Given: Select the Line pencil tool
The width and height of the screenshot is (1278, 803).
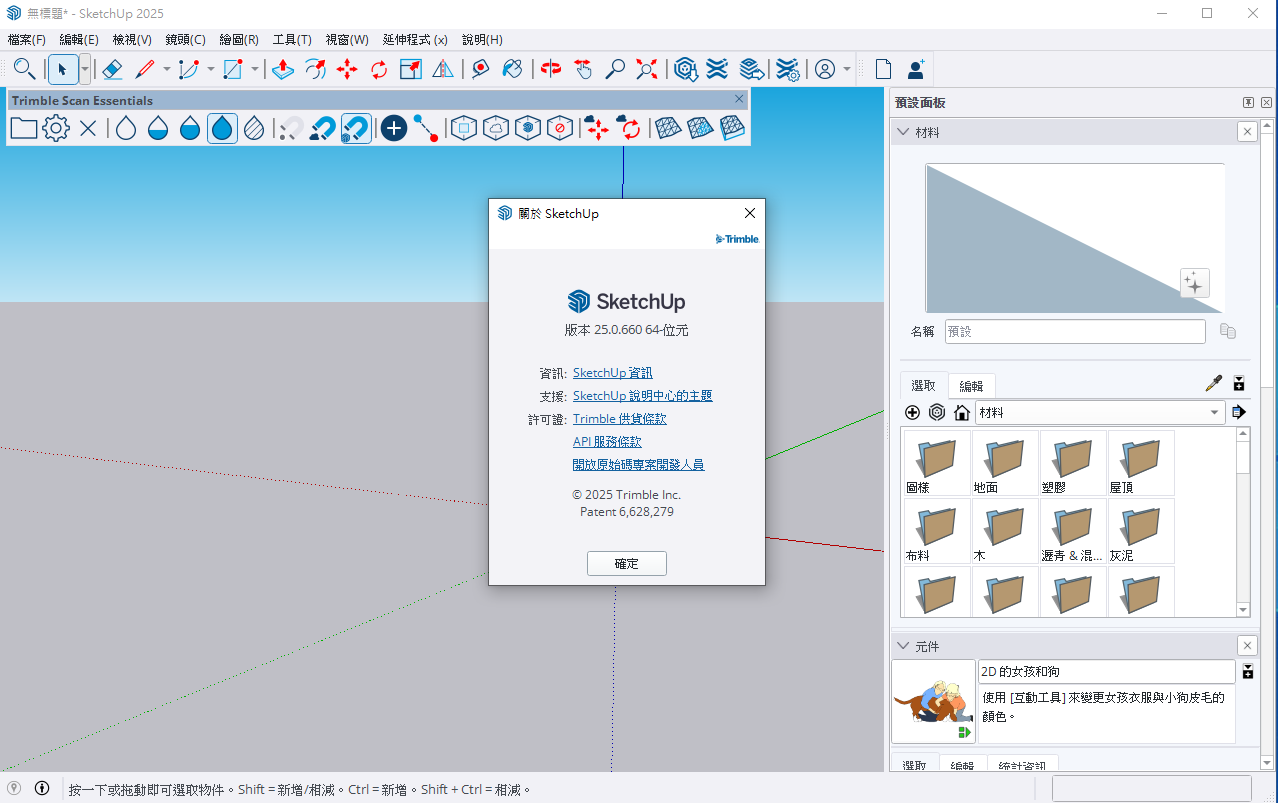Looking at the screenshot, I should [x=145, y=69].
